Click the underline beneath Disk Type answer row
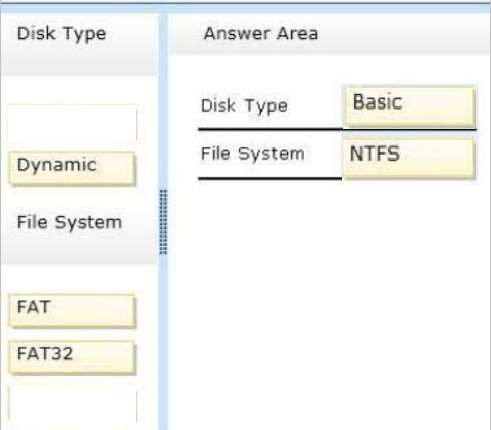The image size is (491, 430). (337, 129)
